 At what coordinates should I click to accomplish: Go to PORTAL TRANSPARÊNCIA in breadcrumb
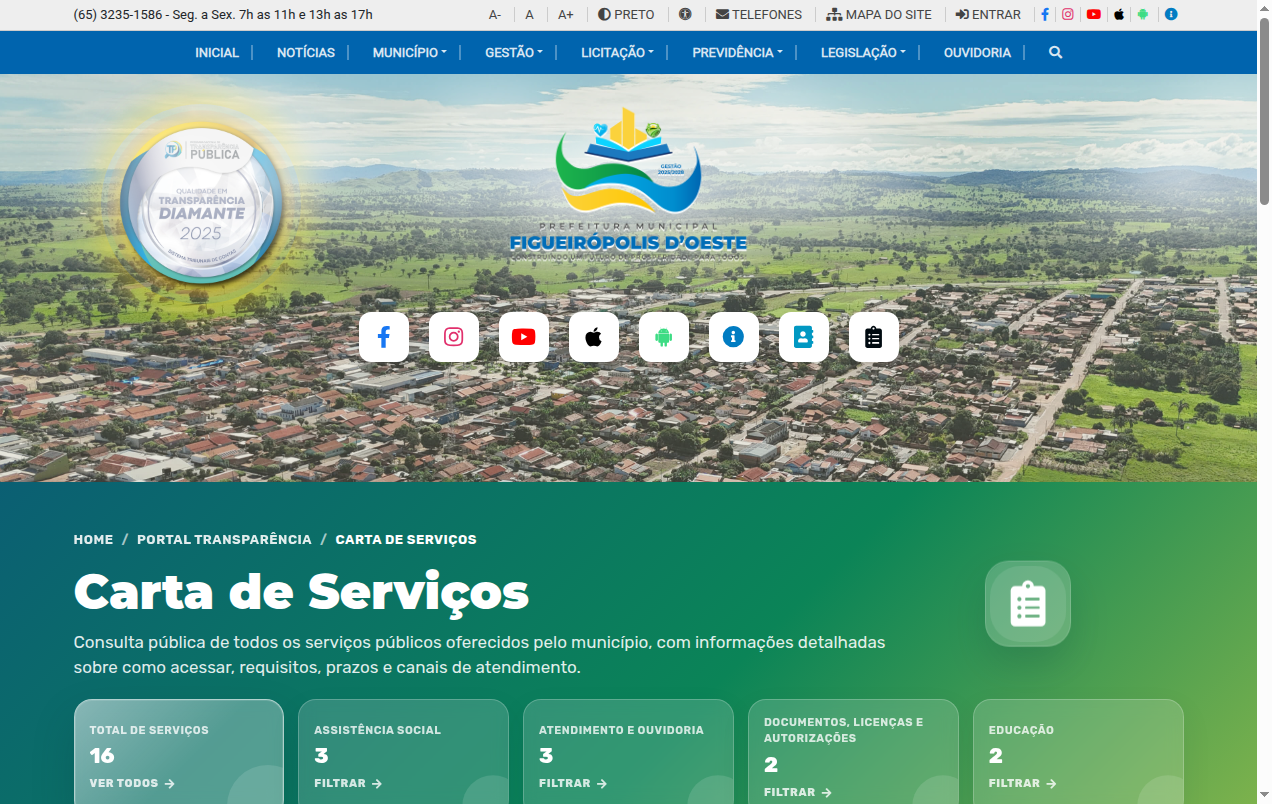click(224, 540)
